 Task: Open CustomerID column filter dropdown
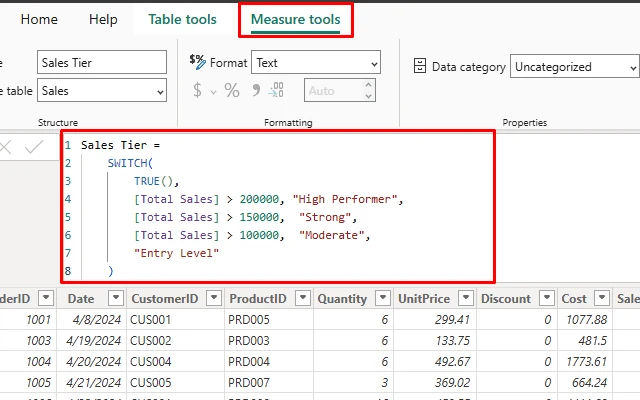click(x=214, y=298)
